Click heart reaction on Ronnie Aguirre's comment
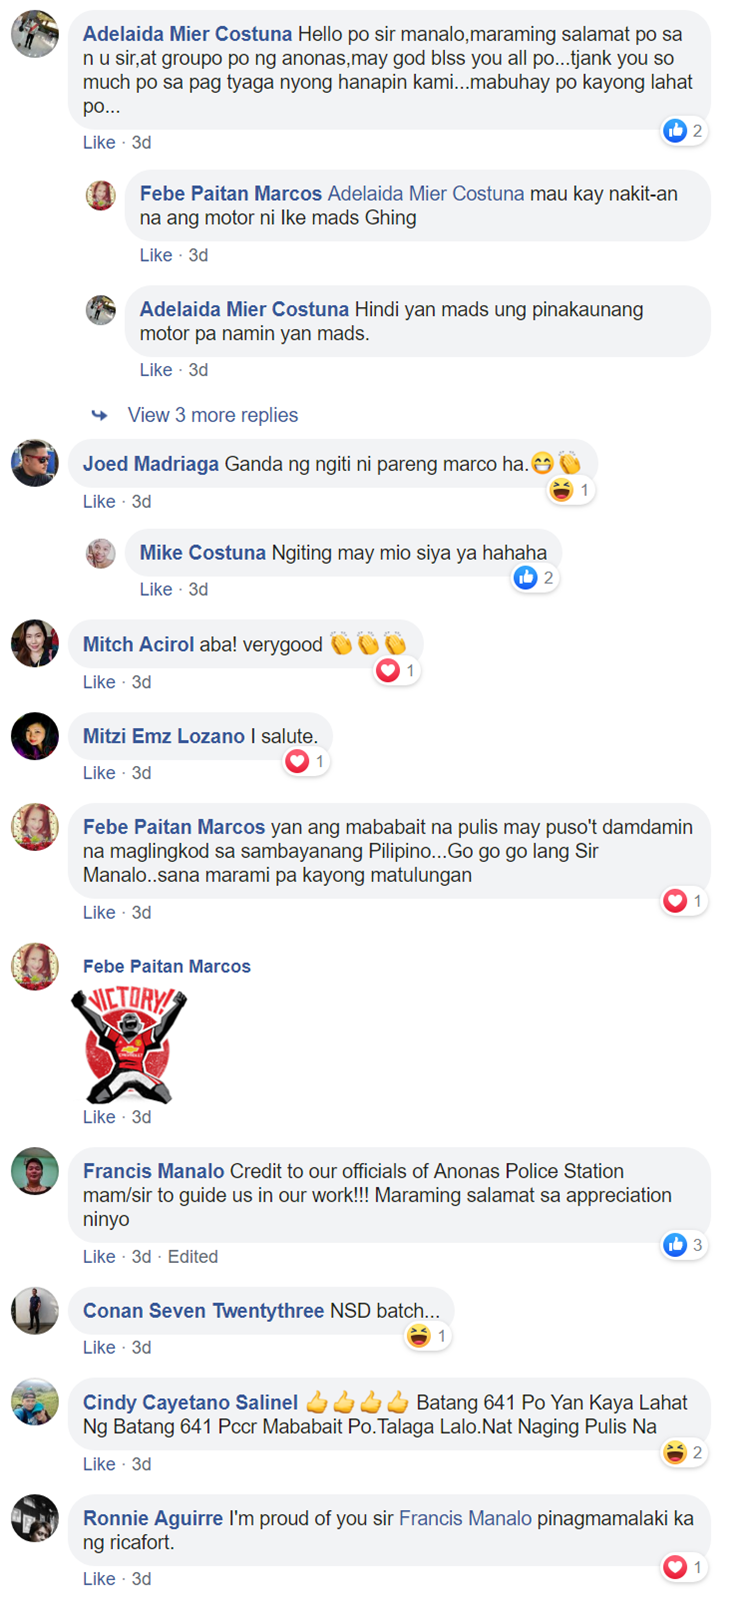This screenshot has height=1605, width=750. tap(675, 1567)
